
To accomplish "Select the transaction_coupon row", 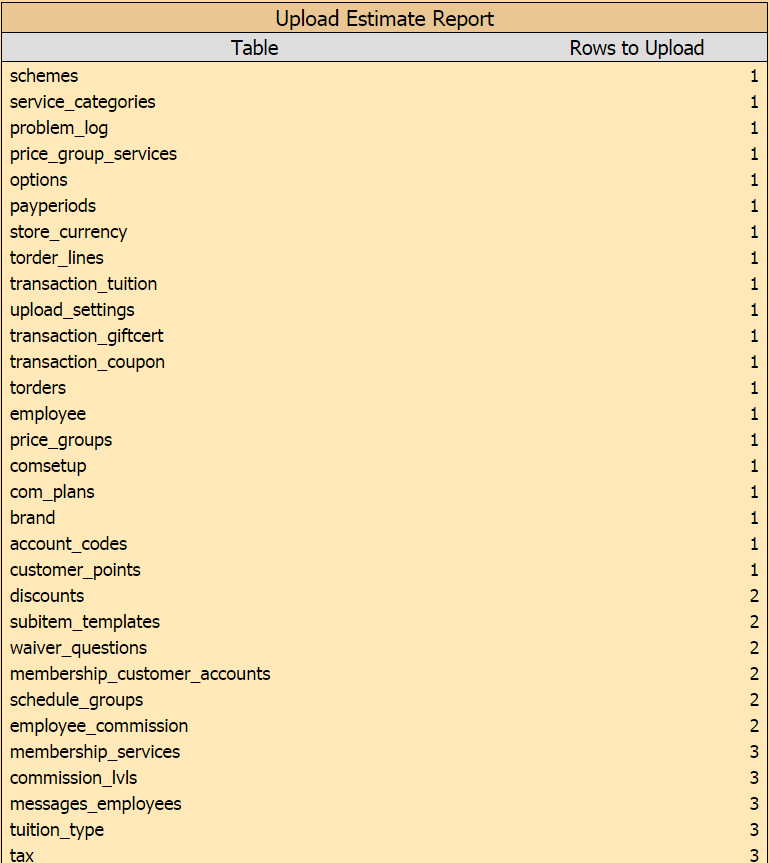I will [x=385, y=362].
